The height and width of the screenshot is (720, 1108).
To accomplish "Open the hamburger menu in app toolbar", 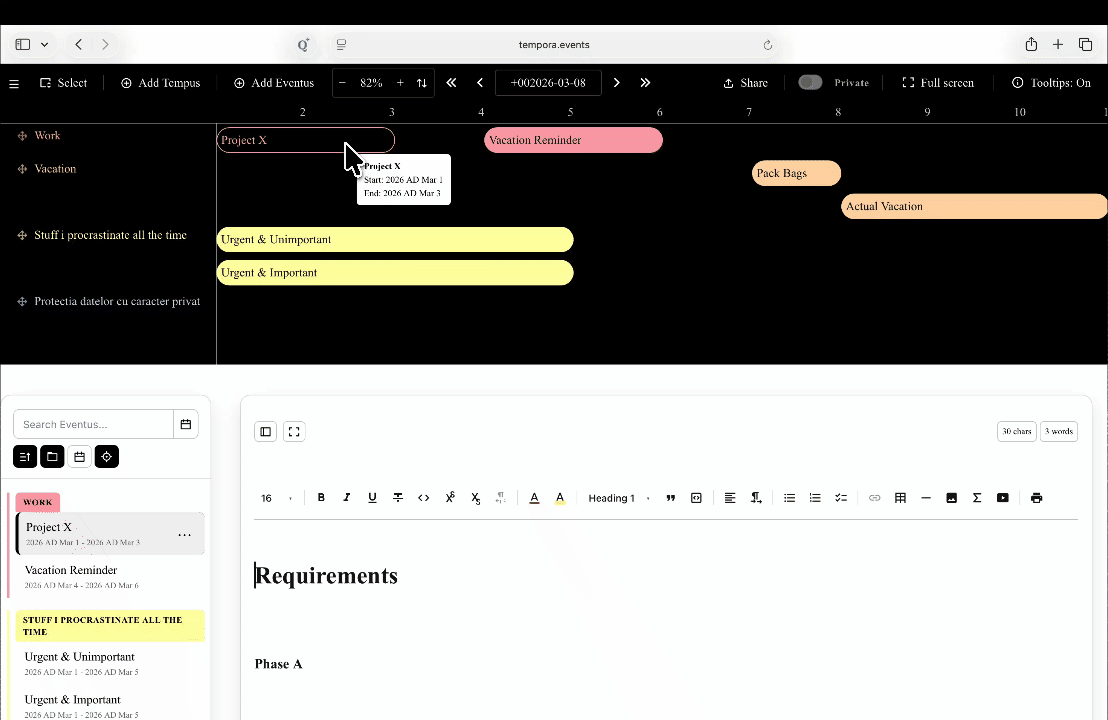I will click(13, 83).
